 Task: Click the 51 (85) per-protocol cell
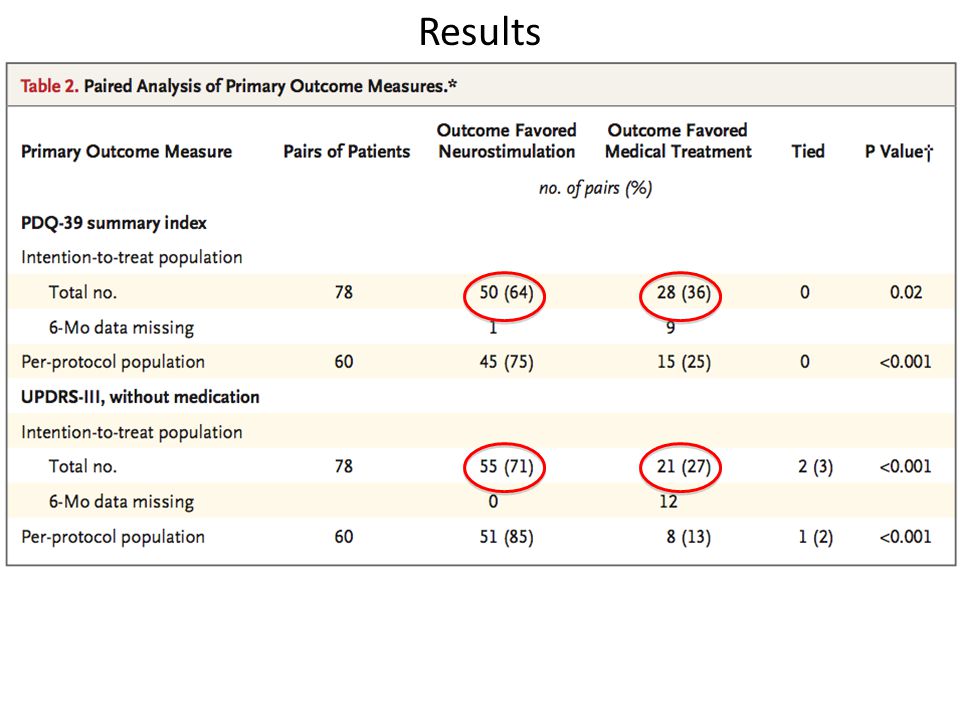pyautogui.click(x=506, y=537)
